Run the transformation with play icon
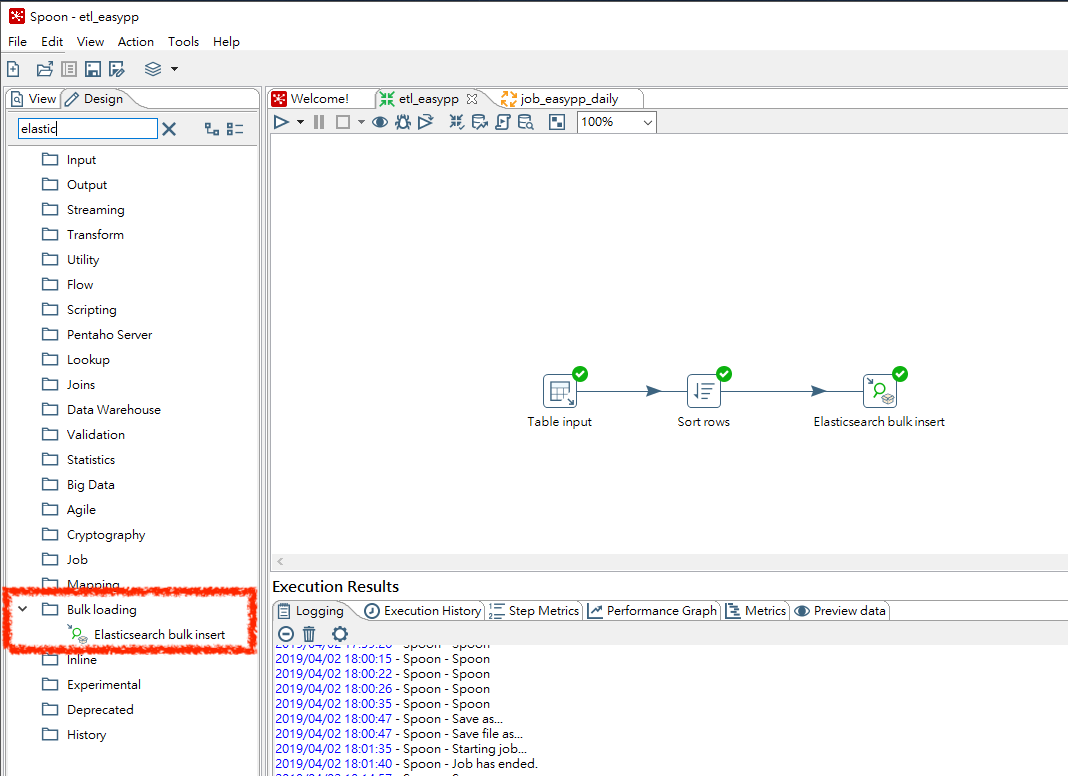Viewport: 1068px width, 776px height. (x=281, y=122)
